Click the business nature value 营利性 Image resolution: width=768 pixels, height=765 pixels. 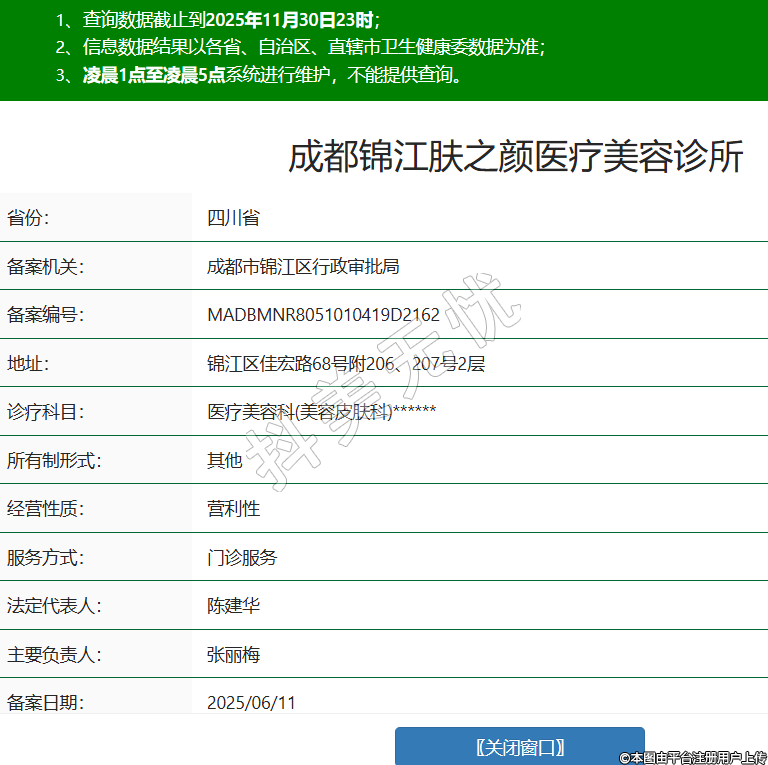(x=233, y=509)
